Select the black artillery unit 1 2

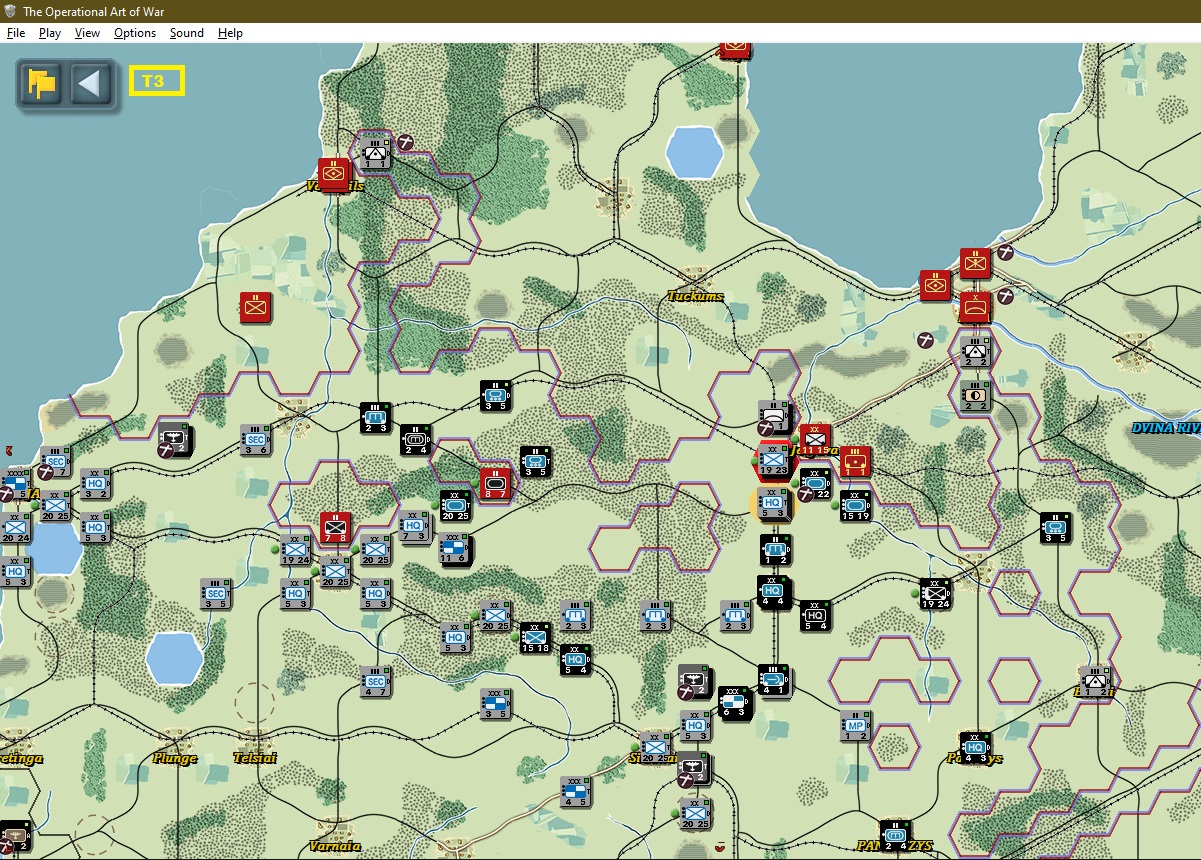775,549
